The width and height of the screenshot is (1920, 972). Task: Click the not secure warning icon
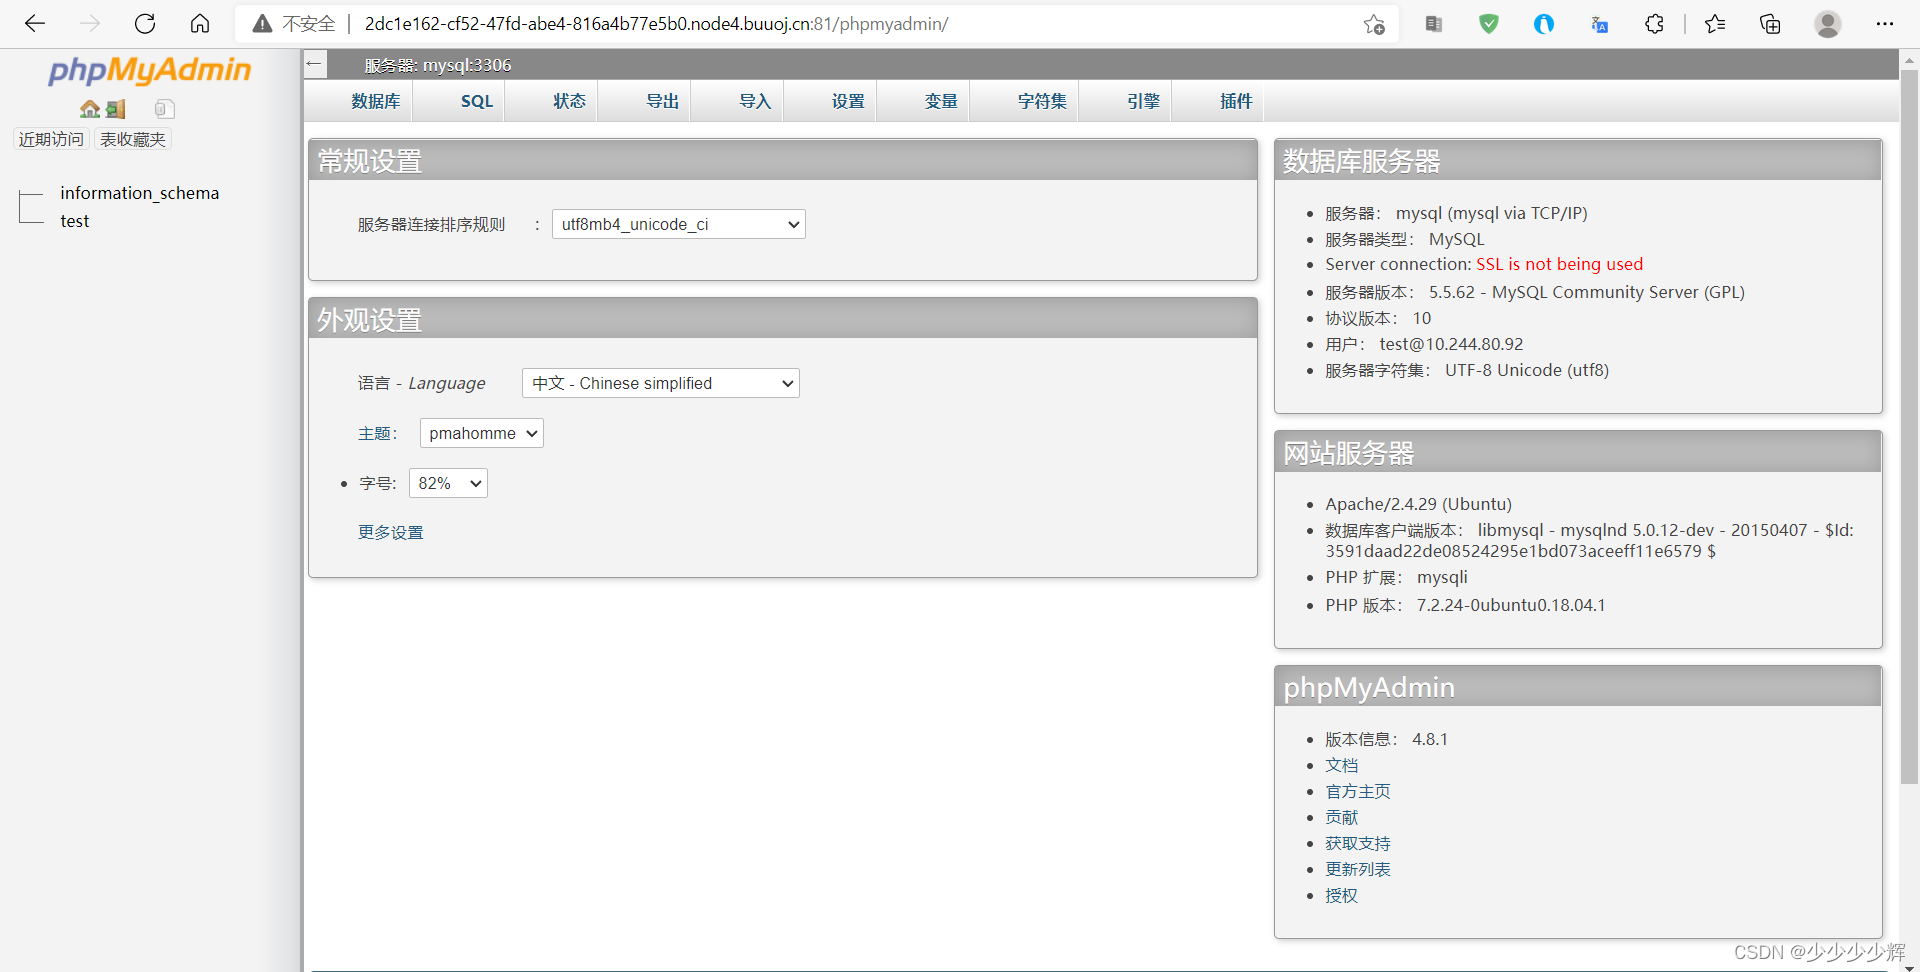pyautogui.click(x=262, y=24)
